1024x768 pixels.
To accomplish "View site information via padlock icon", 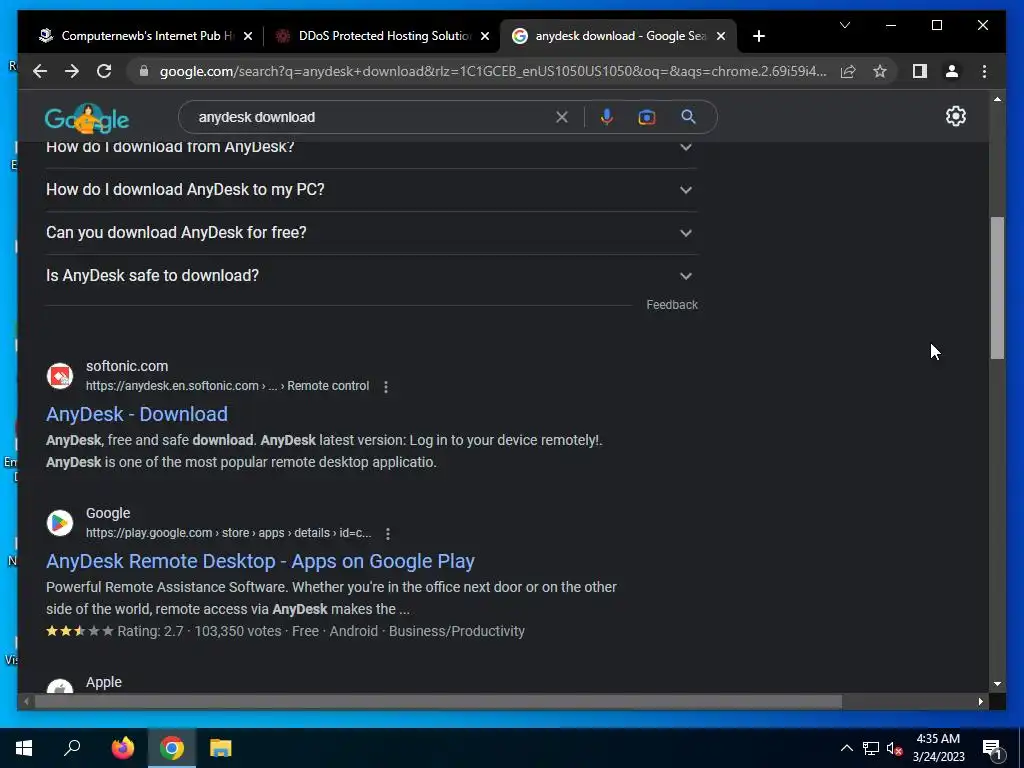I will click(144, 71).
